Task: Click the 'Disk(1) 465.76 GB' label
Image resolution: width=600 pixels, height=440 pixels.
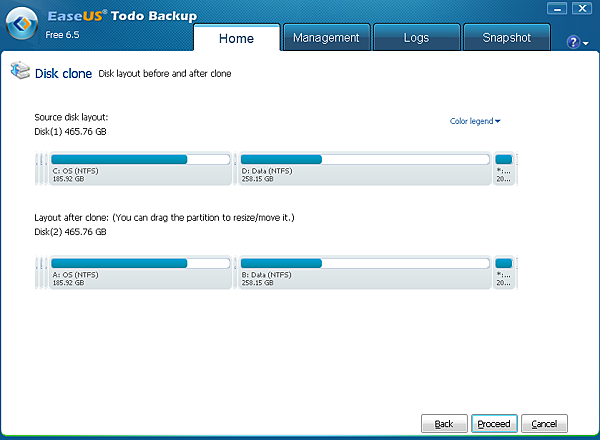Action: (70, 132)
